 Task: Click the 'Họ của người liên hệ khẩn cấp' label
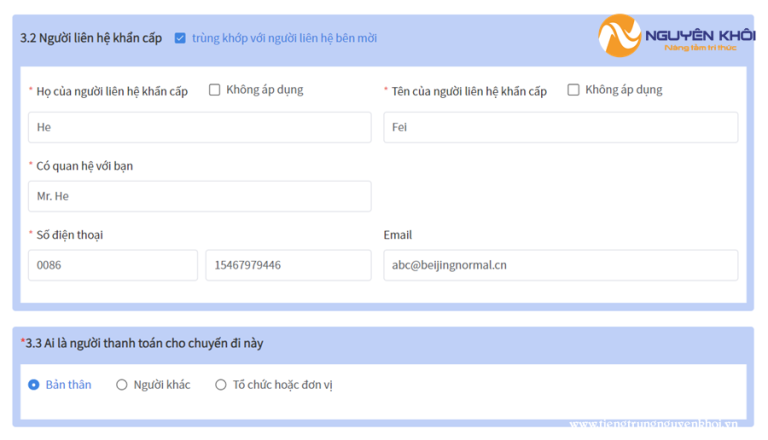pos(112,91)
